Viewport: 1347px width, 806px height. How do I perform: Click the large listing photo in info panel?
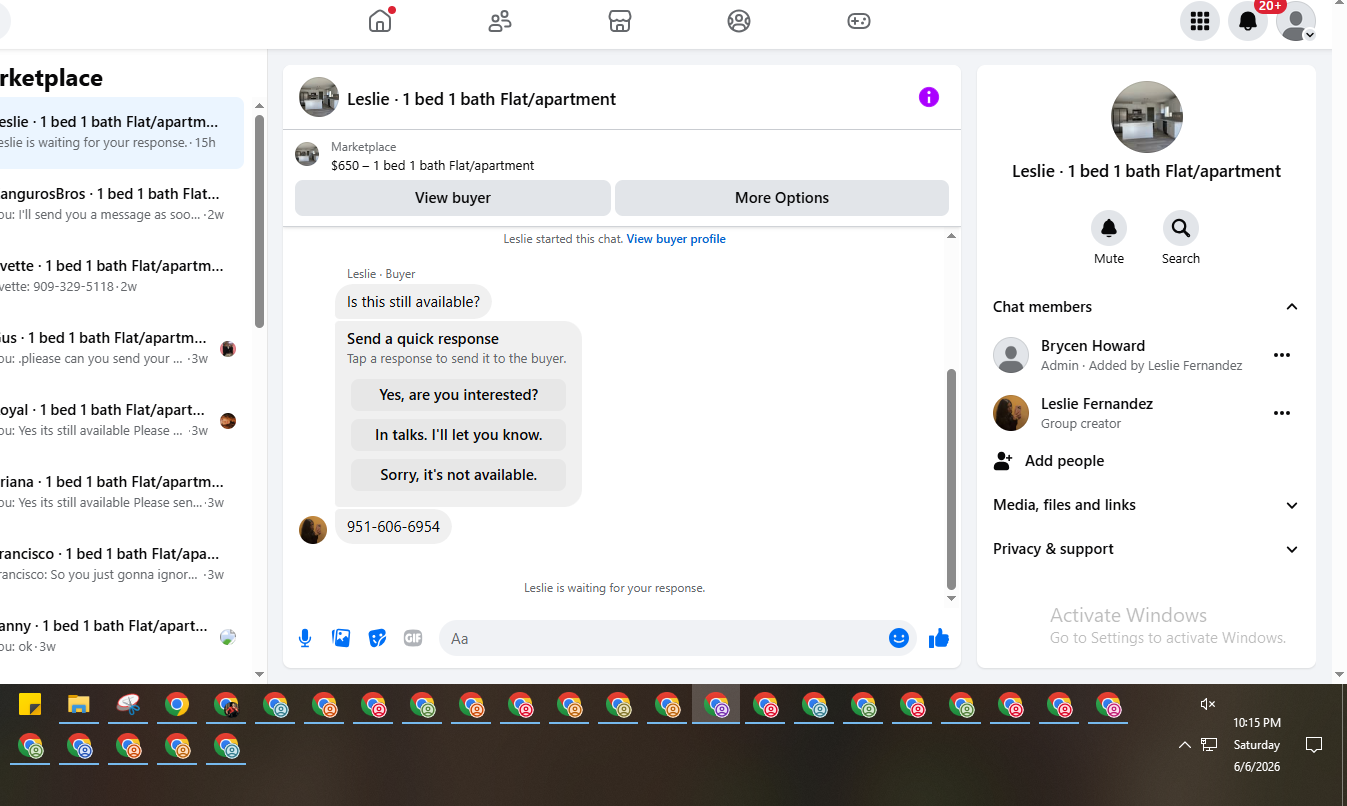click(x=1147, y=117)
